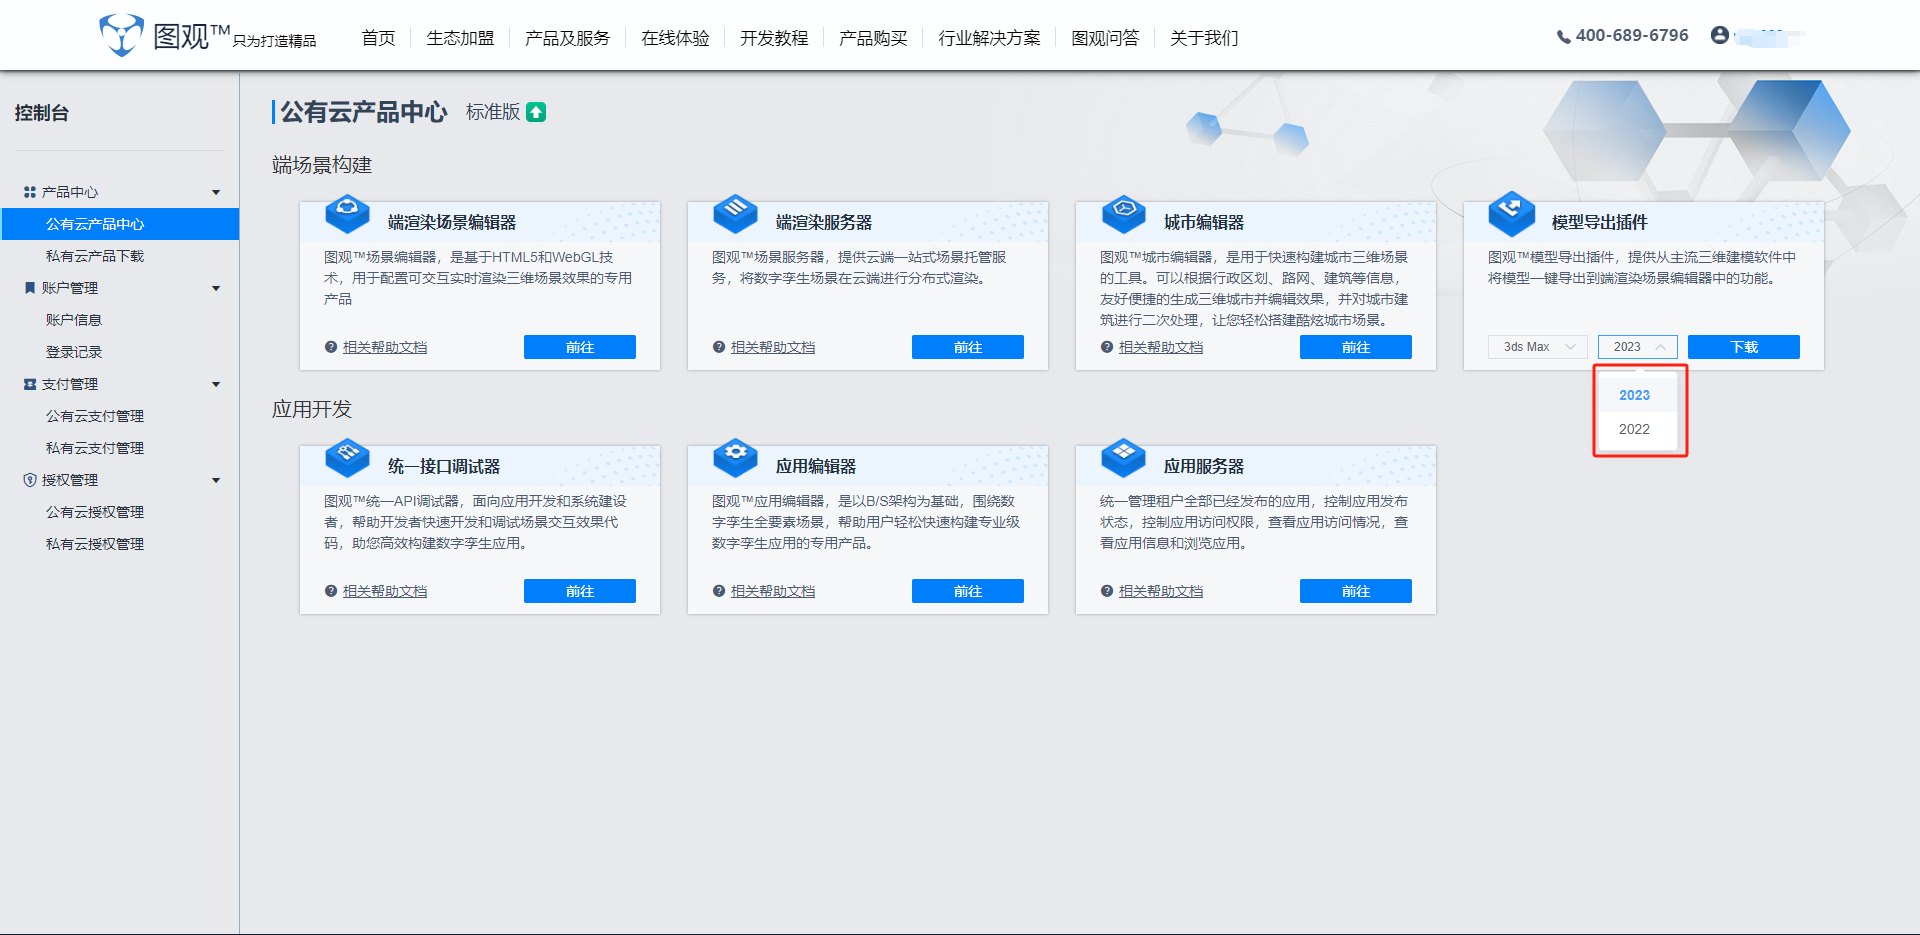
Task: Open 相关帮助文档 link in 应用编辑器 card
Action: click(773, 591)
